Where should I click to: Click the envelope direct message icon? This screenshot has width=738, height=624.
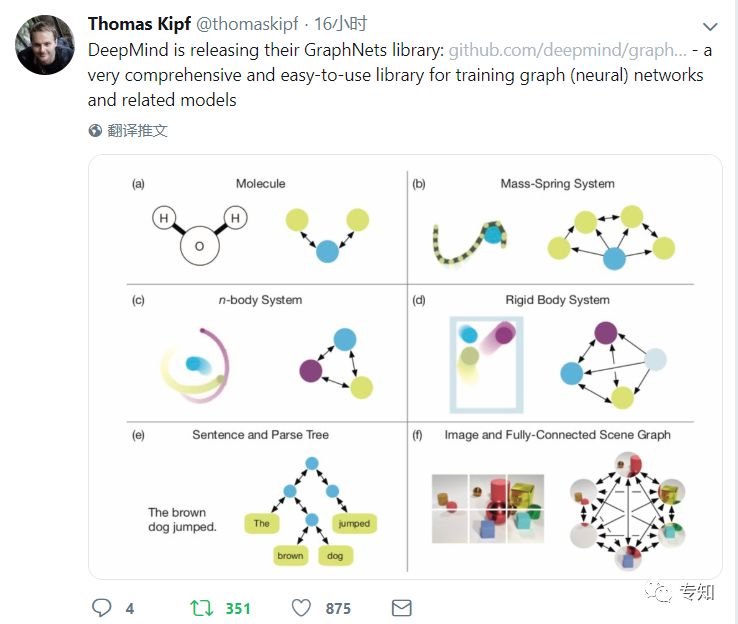pos(401,608)
